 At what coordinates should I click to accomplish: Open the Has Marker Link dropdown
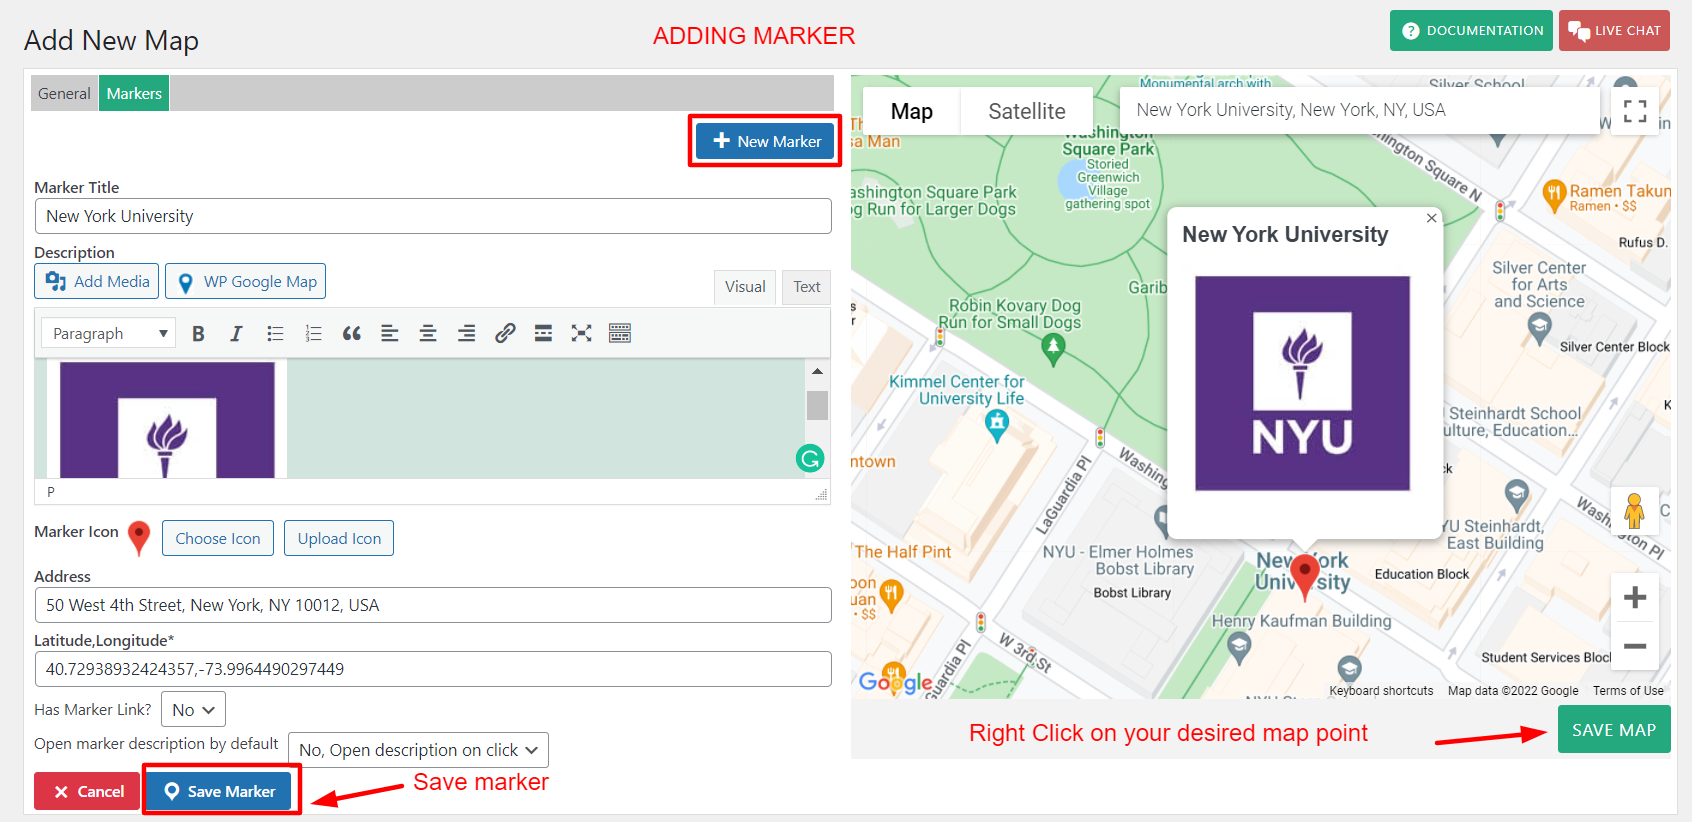193,709
